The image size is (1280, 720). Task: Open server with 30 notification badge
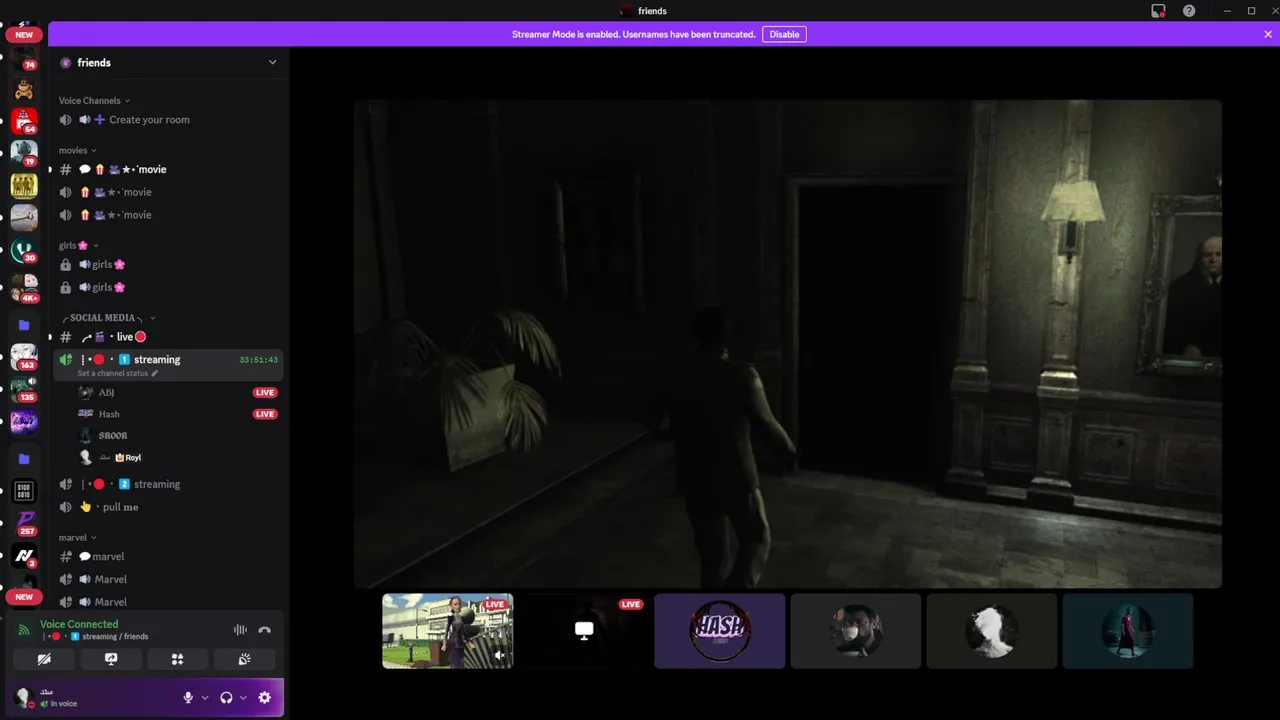(x=24, y=250)
